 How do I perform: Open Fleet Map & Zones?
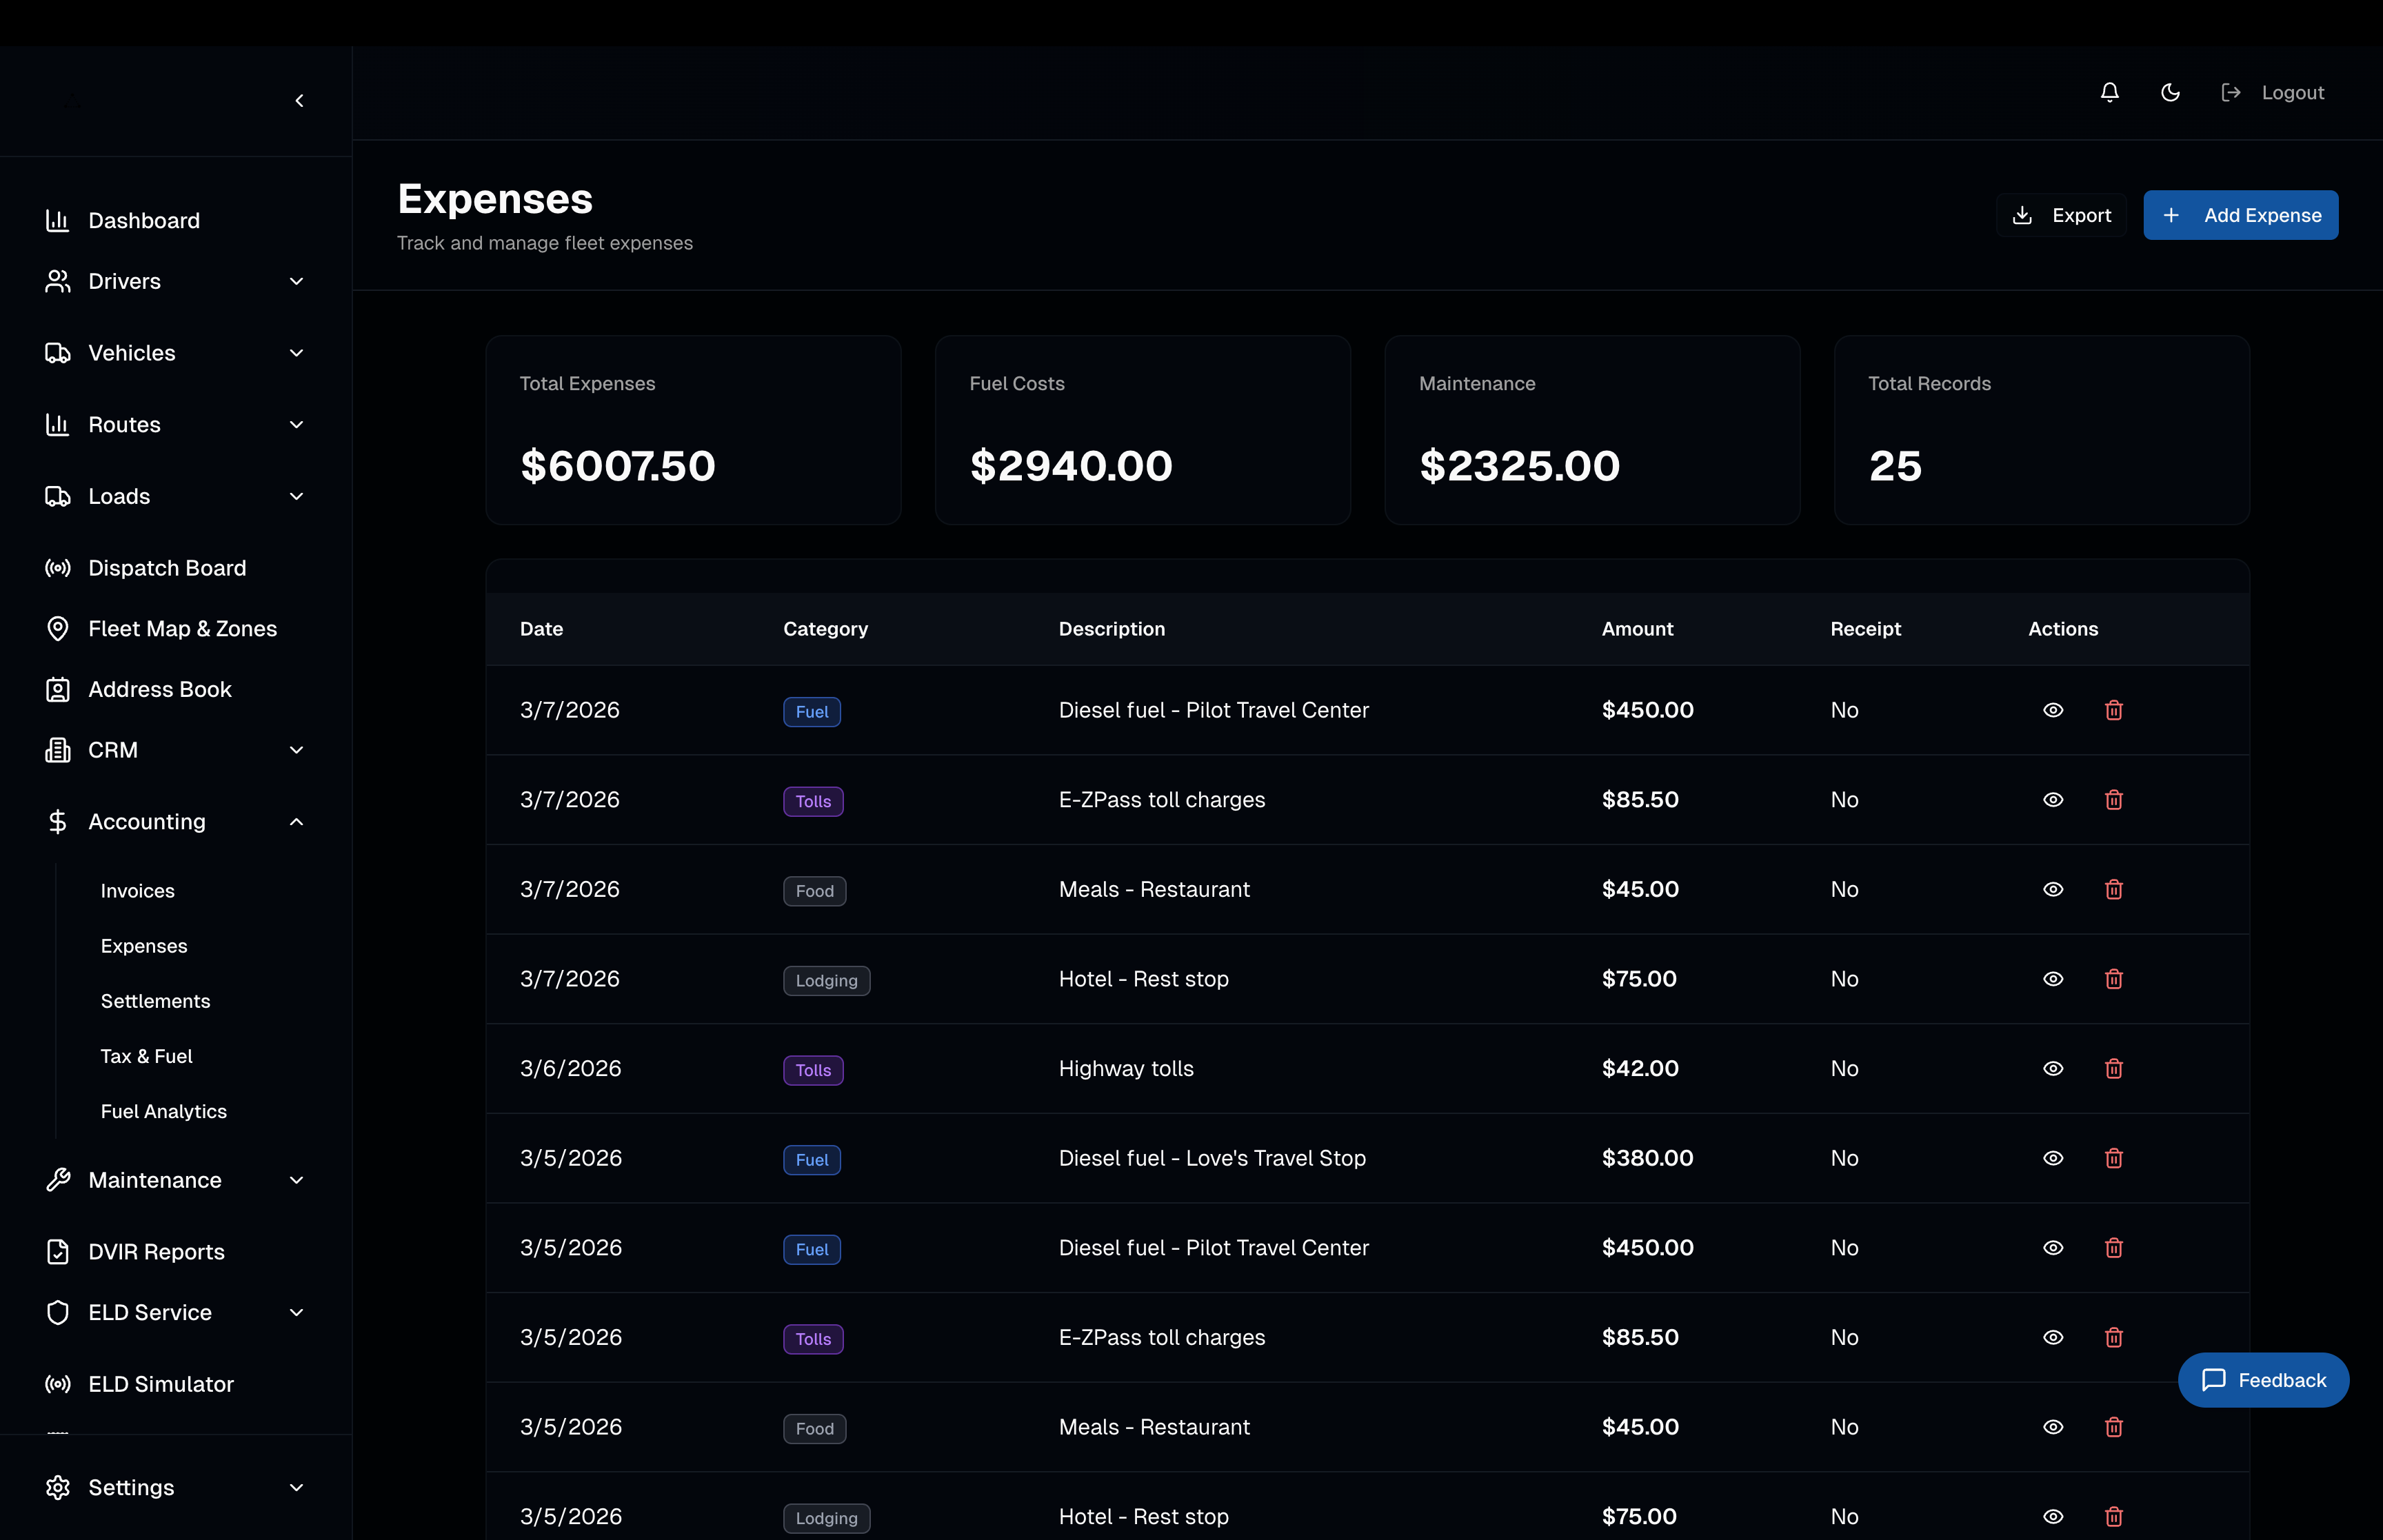[x=182, y=628]
